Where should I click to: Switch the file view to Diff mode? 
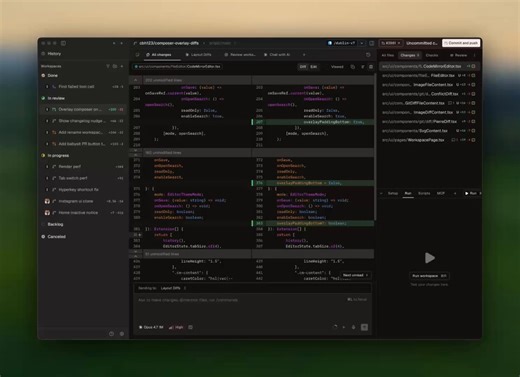coord(303,67)
